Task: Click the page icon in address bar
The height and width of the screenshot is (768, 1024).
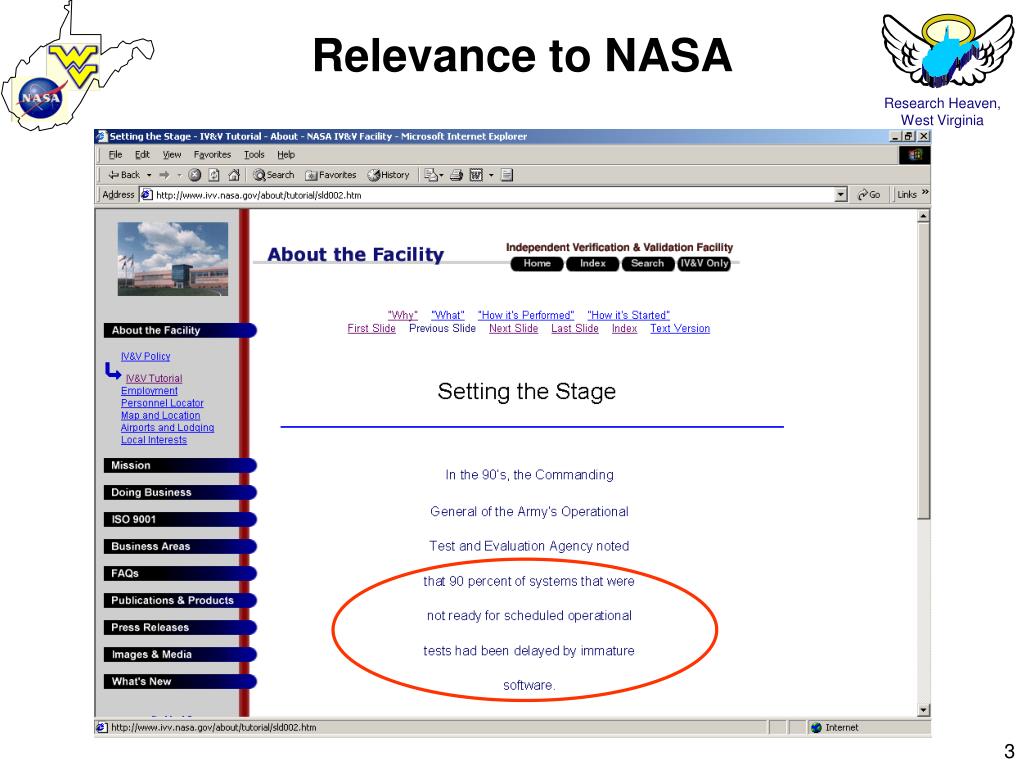Action: [x=147, y=195]
